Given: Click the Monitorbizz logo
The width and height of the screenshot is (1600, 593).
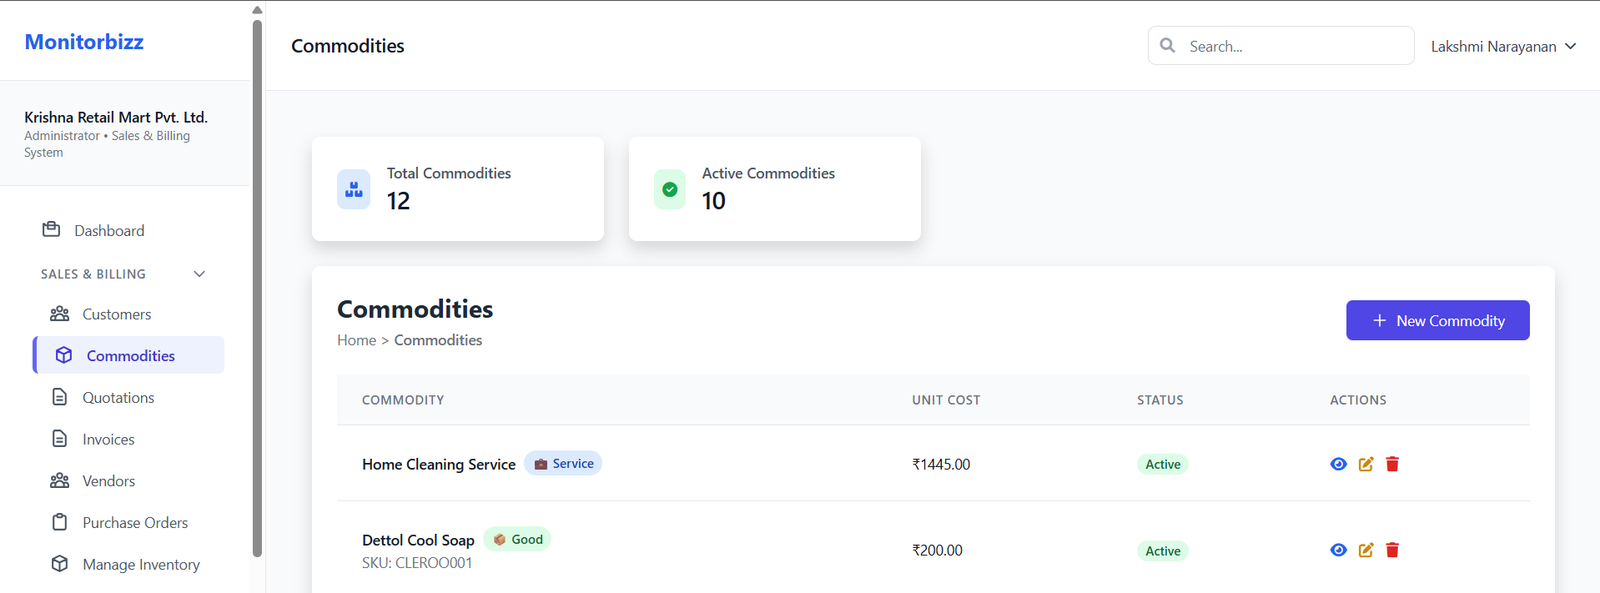Looking at the screenshot, I should 84,42.
